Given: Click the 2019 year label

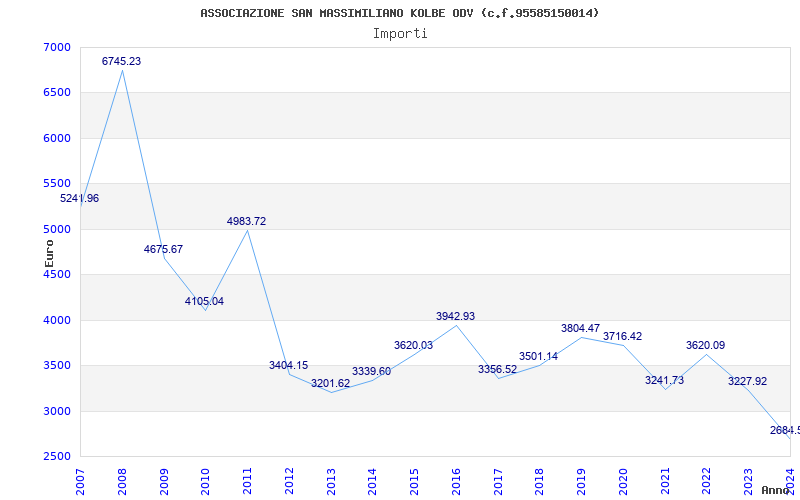Looking at the screenshot, I should 581,482.
